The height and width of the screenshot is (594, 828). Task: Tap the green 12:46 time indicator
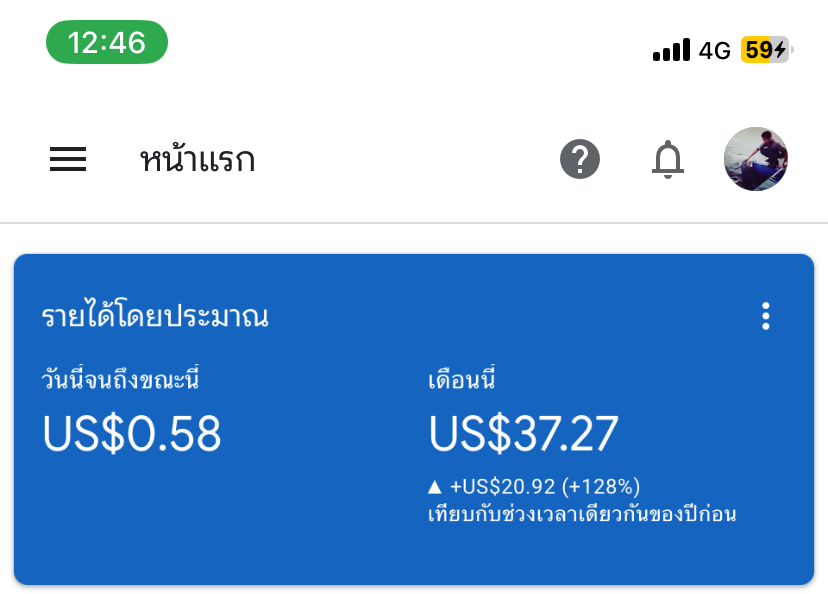(x=107, y=43)
